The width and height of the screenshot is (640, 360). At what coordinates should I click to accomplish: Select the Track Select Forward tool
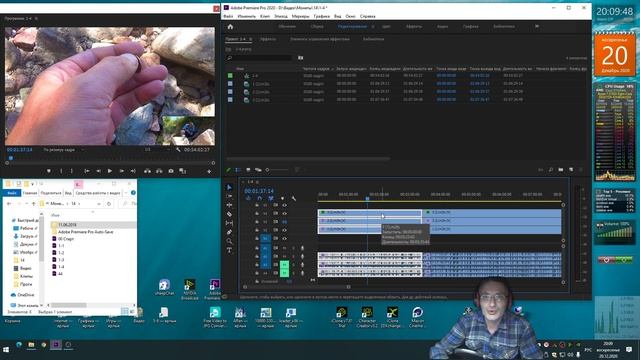click(x=229, y=196)
